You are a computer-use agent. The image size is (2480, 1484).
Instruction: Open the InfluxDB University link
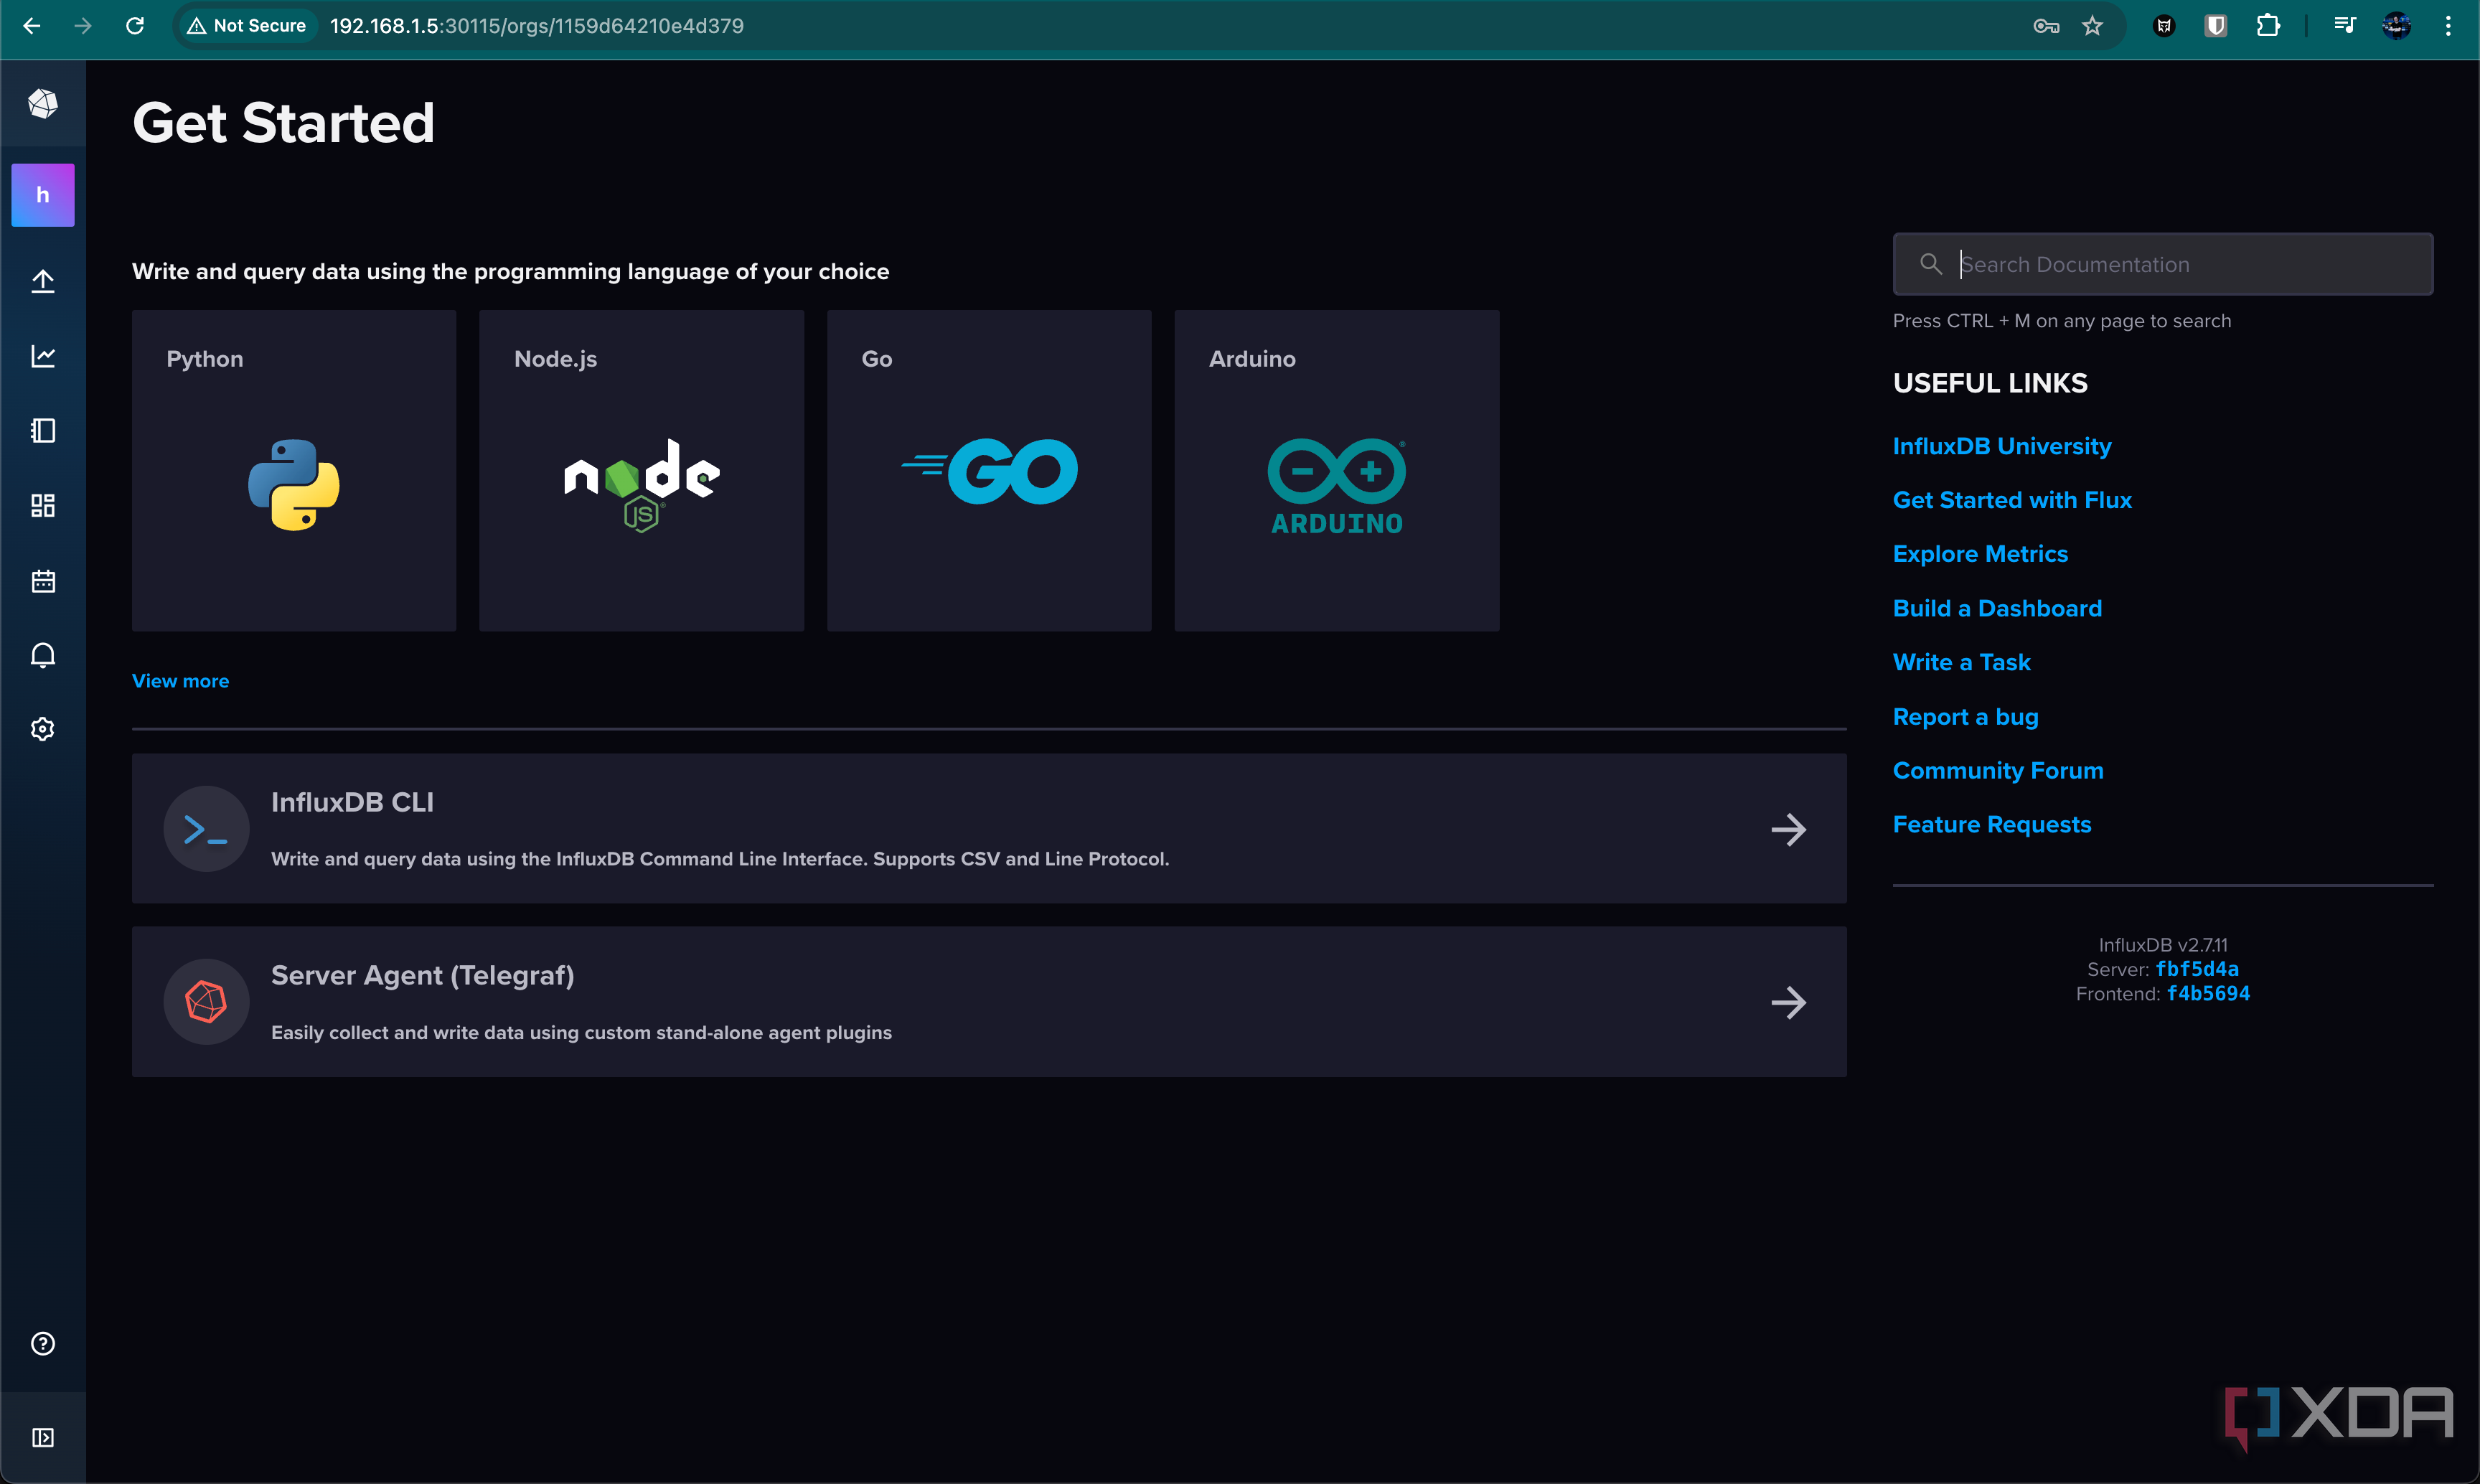(x=2001, y=446)
